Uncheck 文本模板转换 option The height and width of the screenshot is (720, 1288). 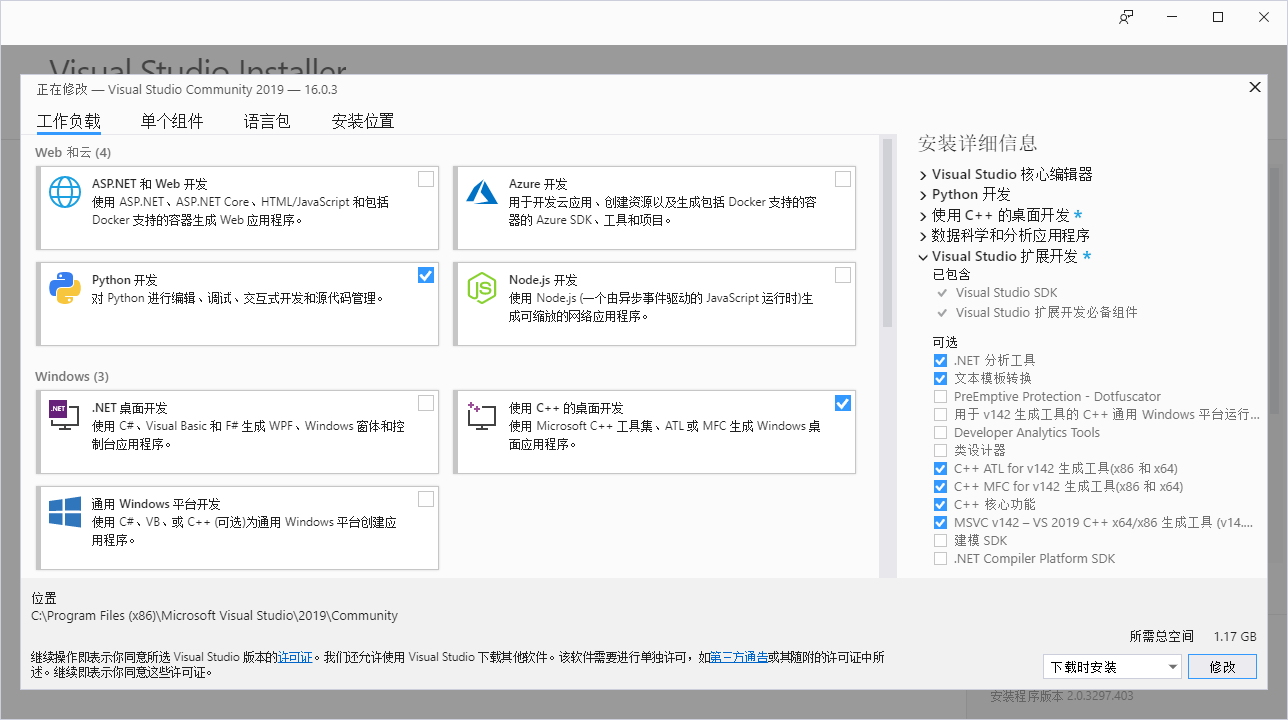tap(940, 378)
